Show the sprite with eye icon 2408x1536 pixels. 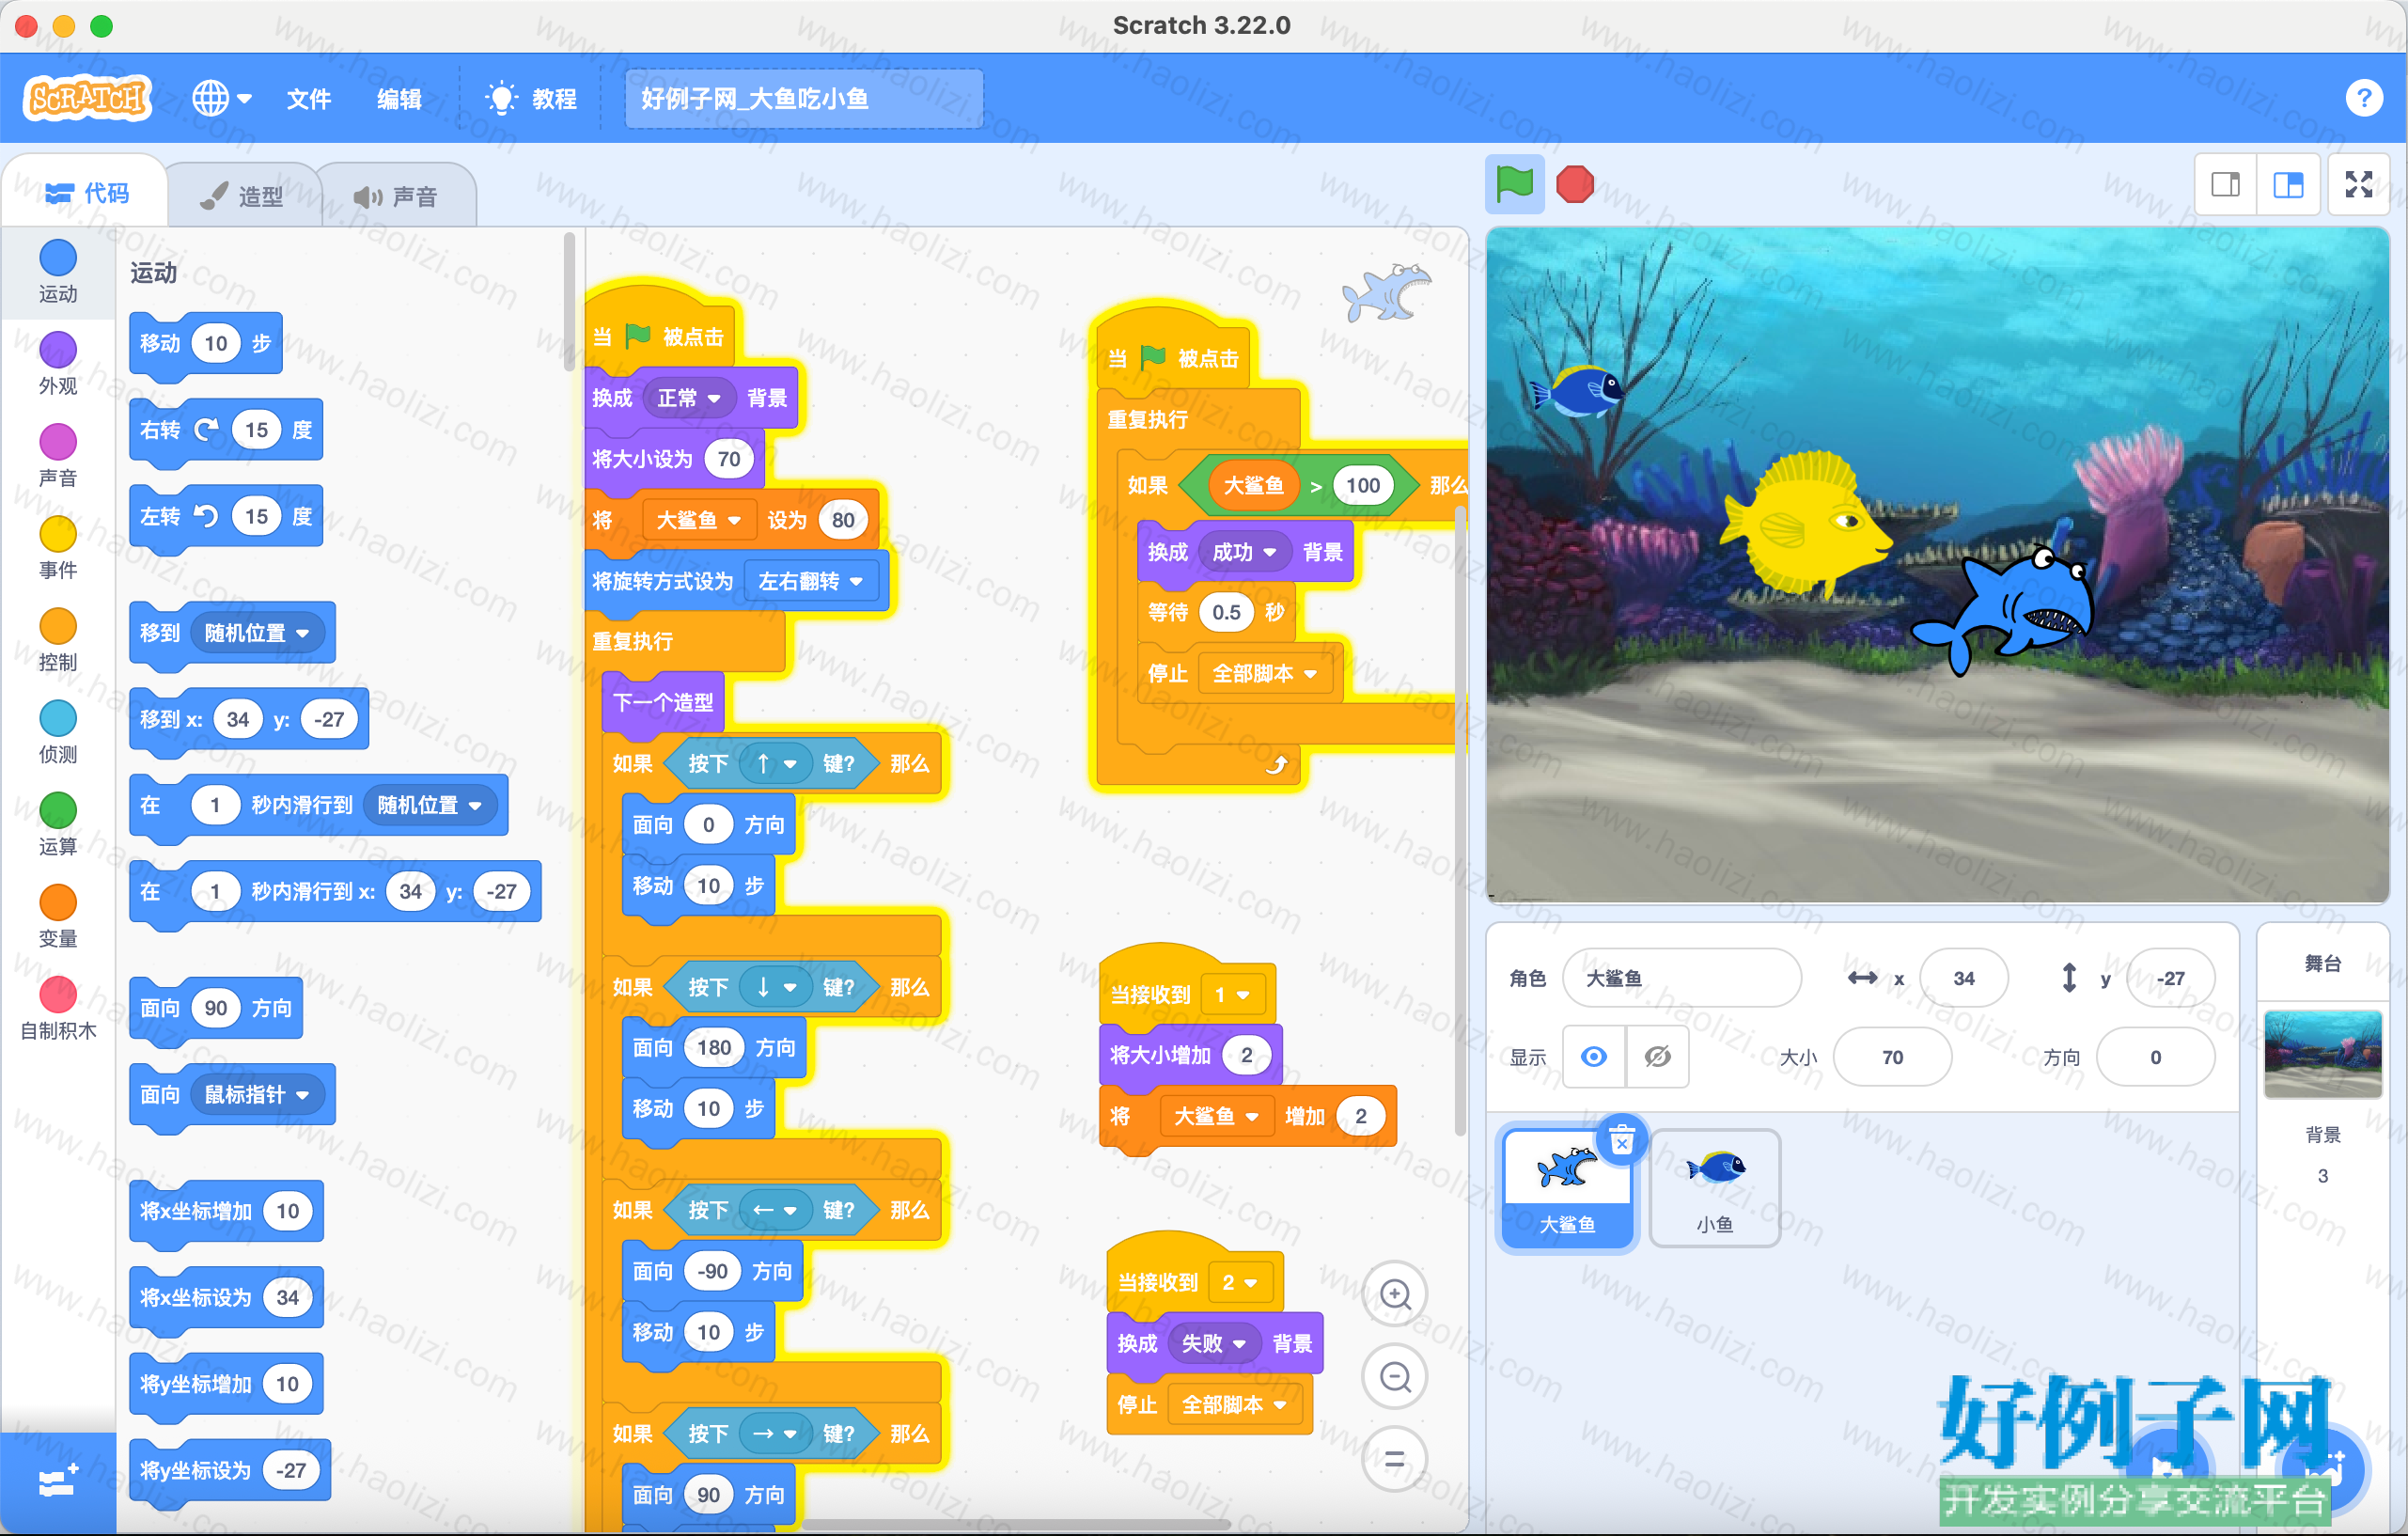coord(1594,1057)
